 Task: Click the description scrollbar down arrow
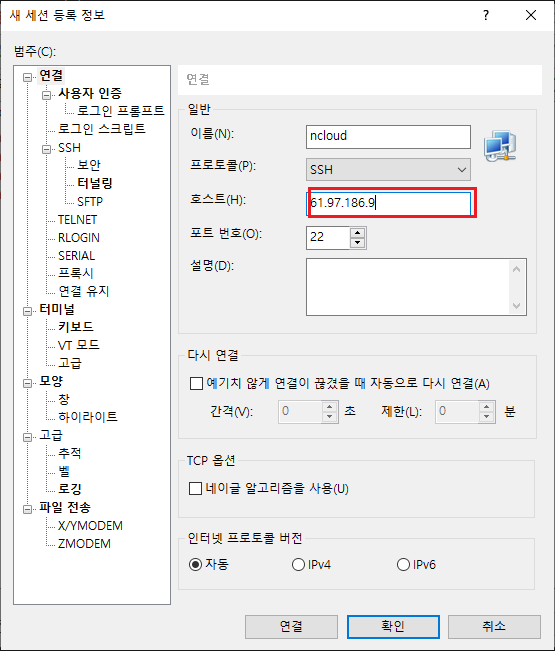coord(516,306)
